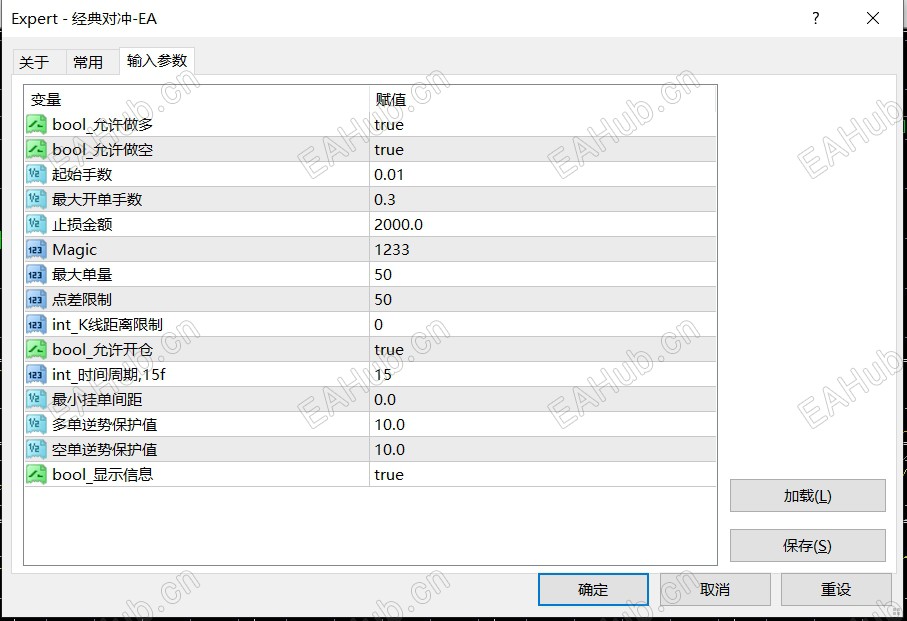Screen dimensions: 907x621
Task: Switch to the 关于 tab
Action: [34, 62]
